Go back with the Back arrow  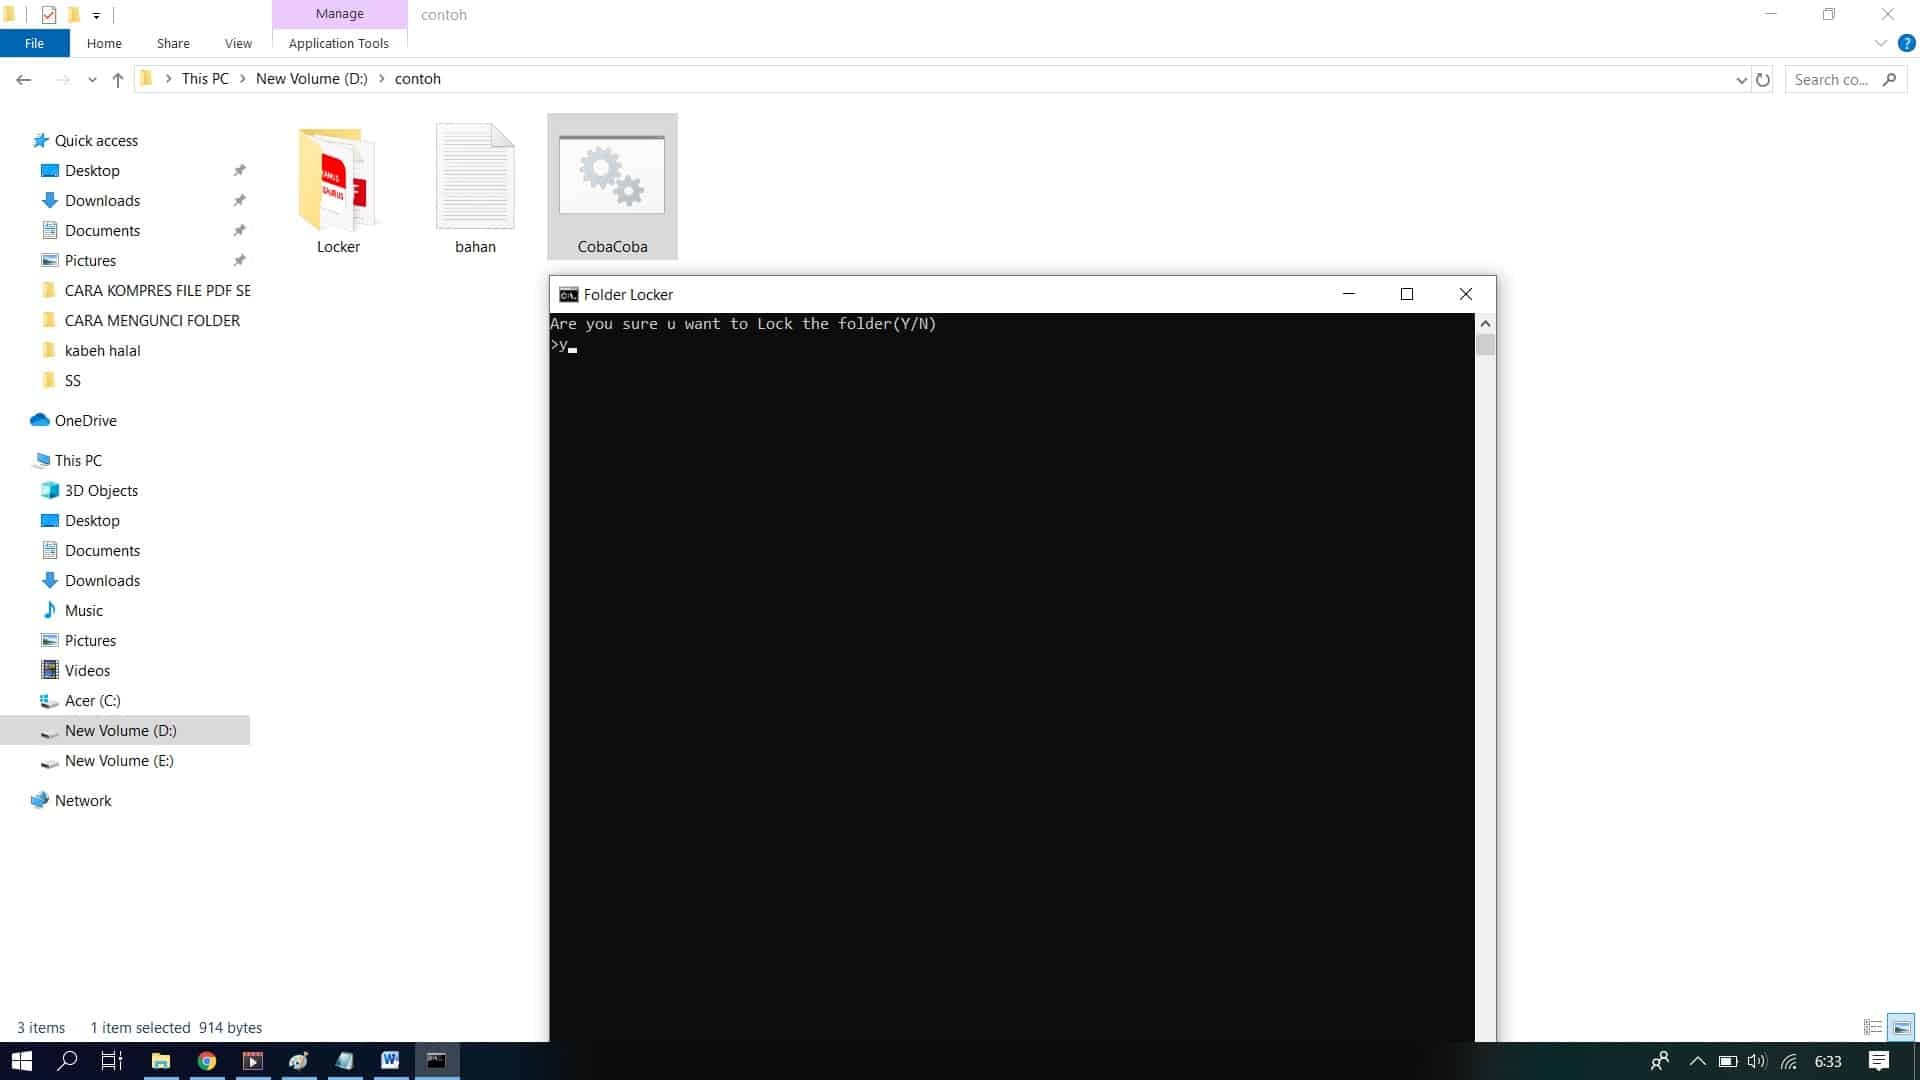pos(24,79)
